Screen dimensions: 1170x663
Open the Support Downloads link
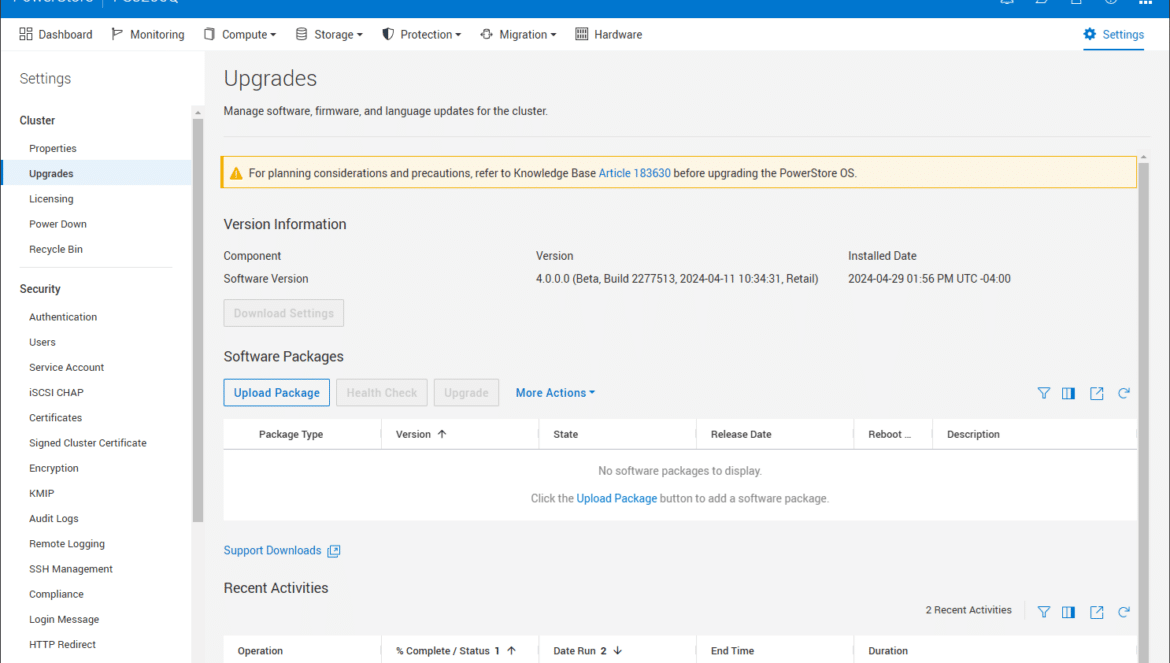[x=282, y=550]
